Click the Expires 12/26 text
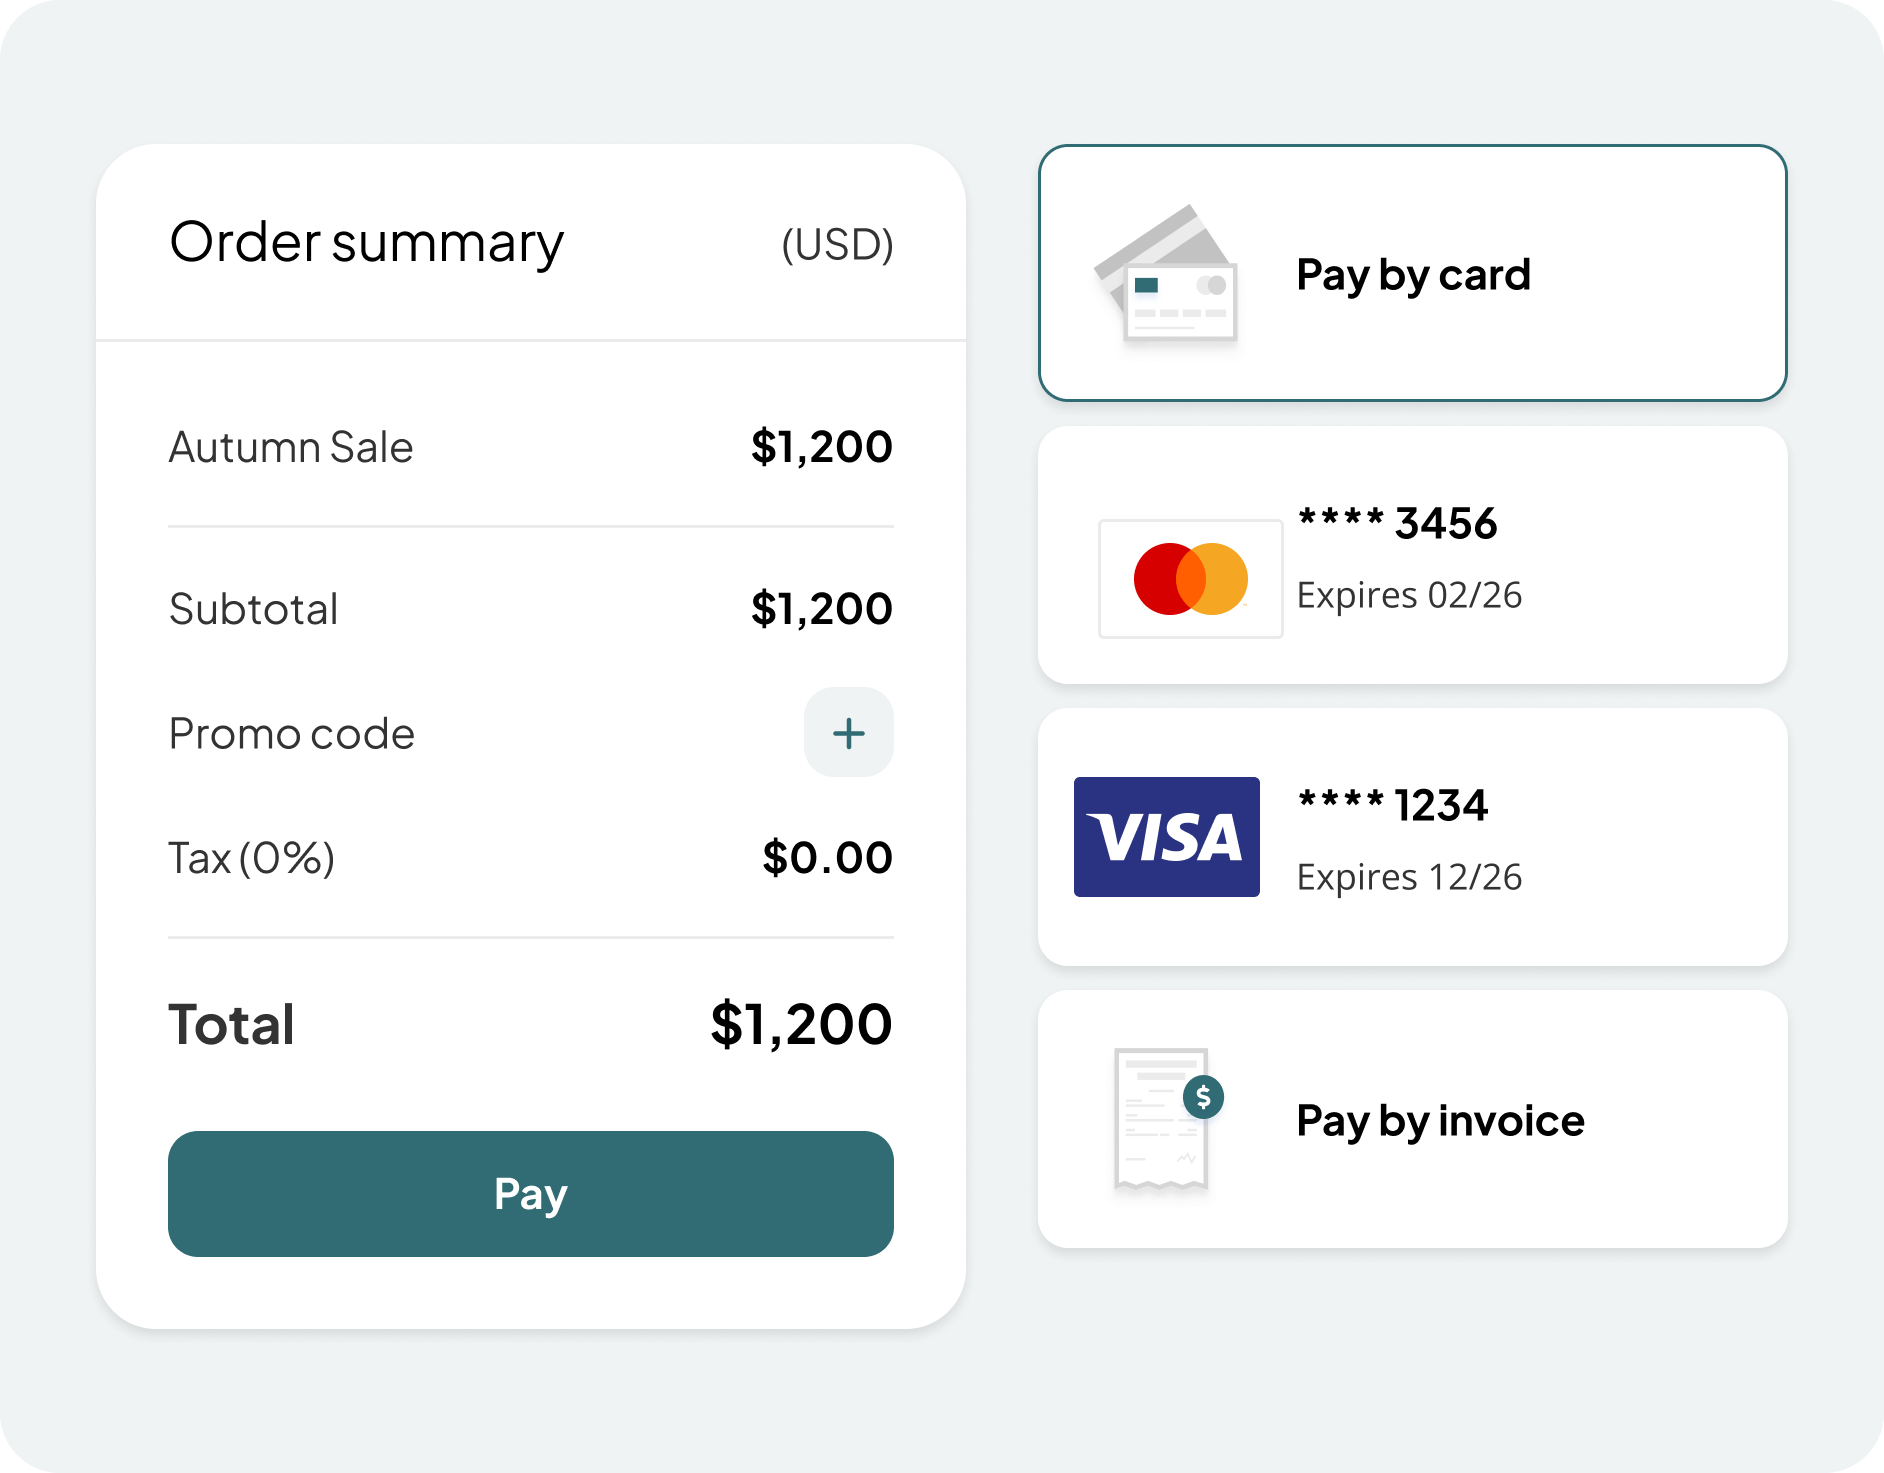The height and width of the screenshot is (1473, 1884). click(1409, 877)
